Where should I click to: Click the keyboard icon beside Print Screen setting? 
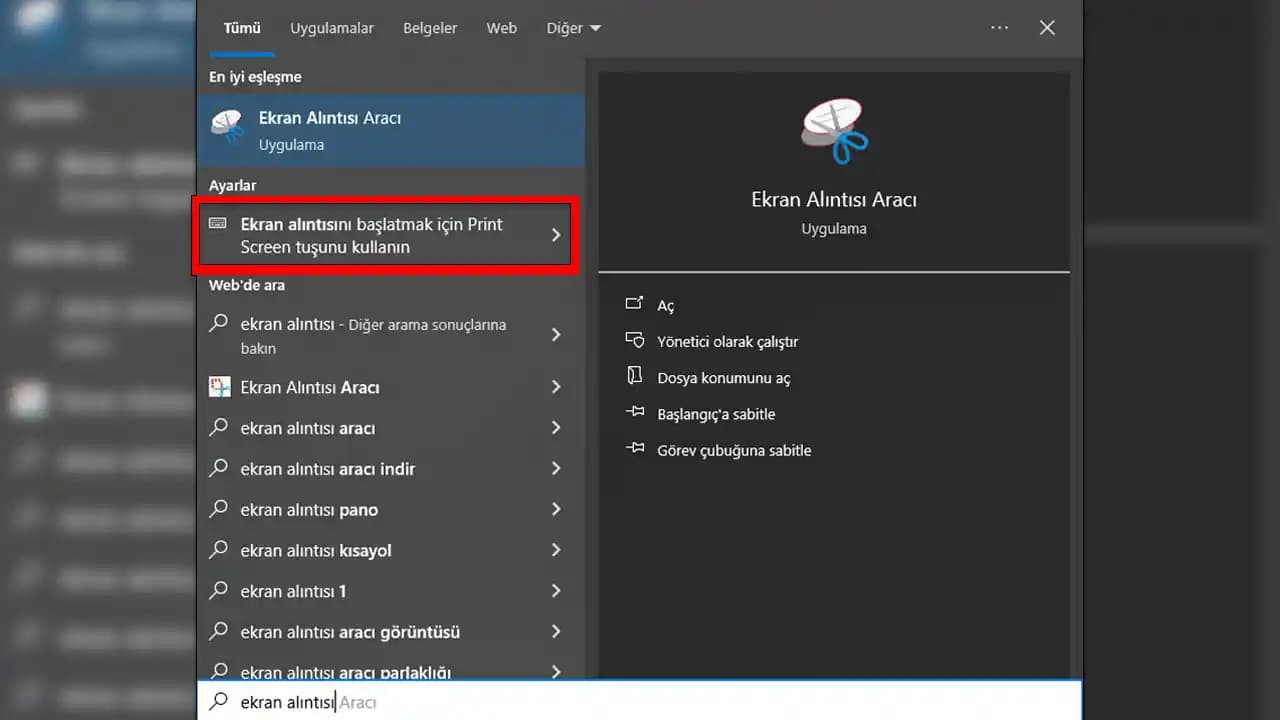pyautogui.click(x=218, y=224)
